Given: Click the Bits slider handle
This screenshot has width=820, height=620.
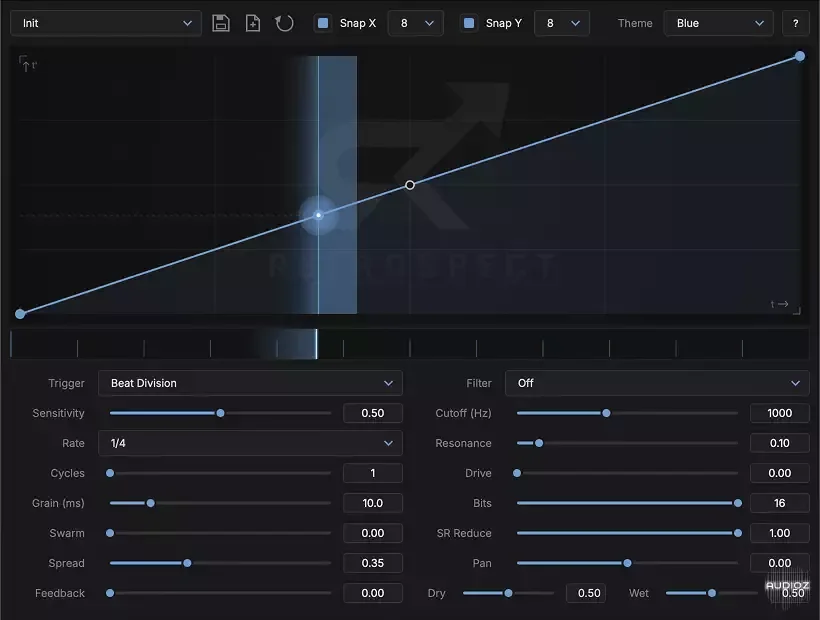Looking at the screenshot, I should click(738, 503).
